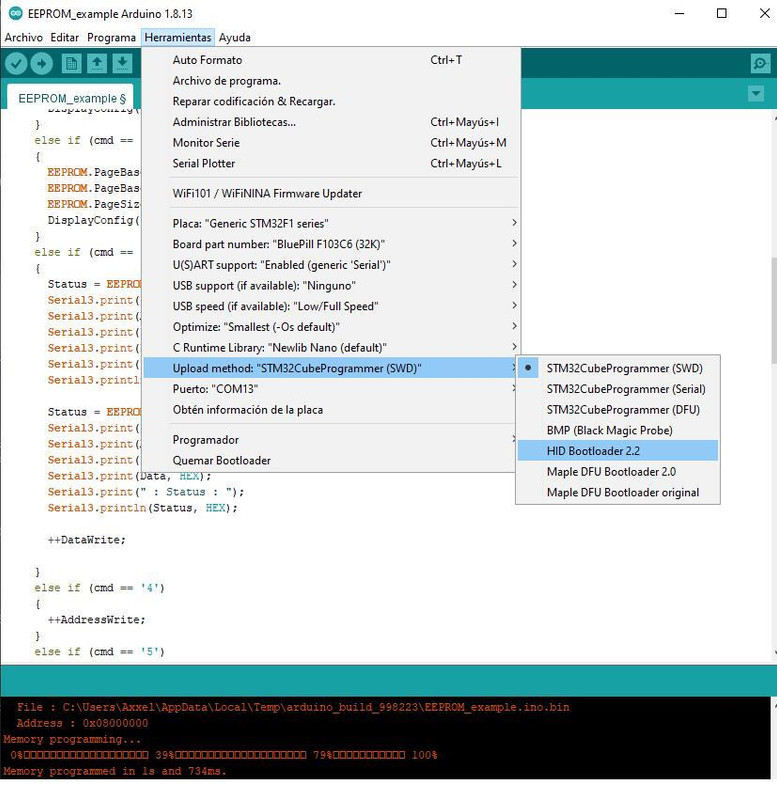Expand the Optimize Smallest submenu
The image size is (777, 800).
[331, 327]
